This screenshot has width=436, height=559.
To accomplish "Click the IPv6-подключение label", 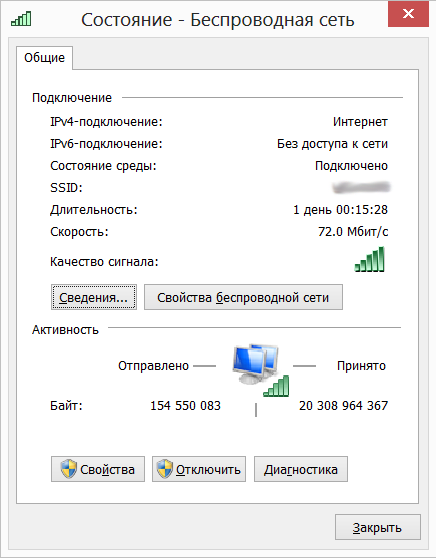I will pyautogui.click(x=106, y=144).
